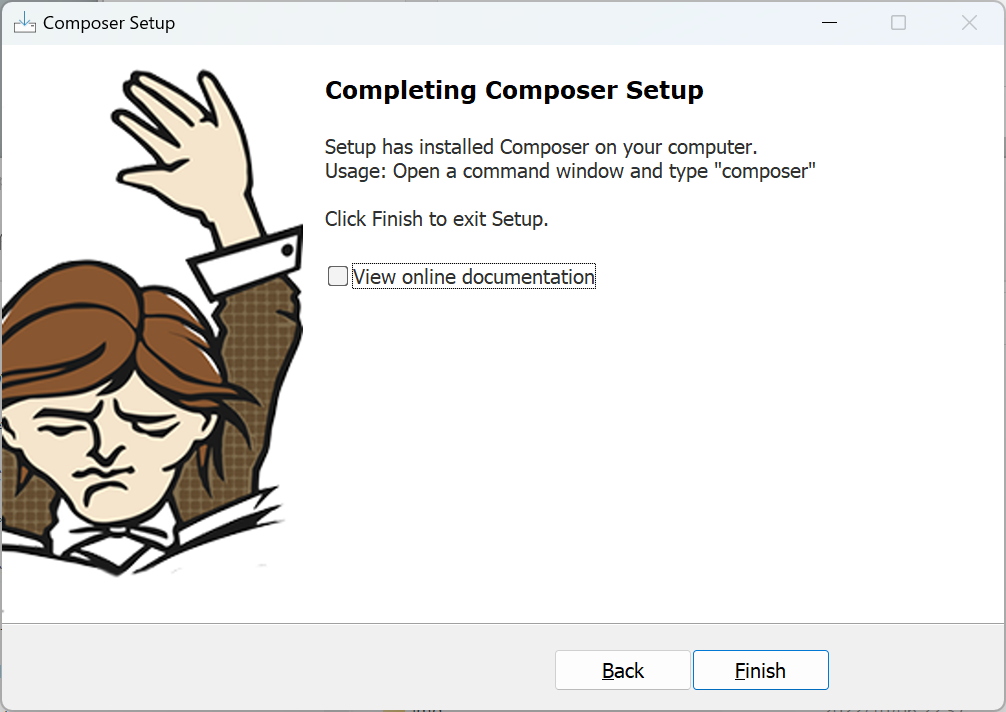The width and height of the screenshot is (1006, 712).
Task: Click the "Click Finish to exit Setup" text
Action: coord(436,219)
